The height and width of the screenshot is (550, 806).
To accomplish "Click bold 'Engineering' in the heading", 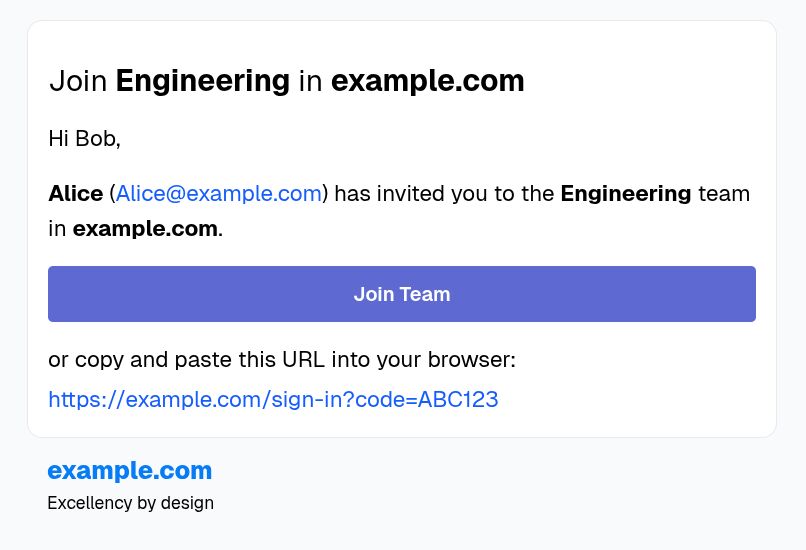I will (203, 81).
